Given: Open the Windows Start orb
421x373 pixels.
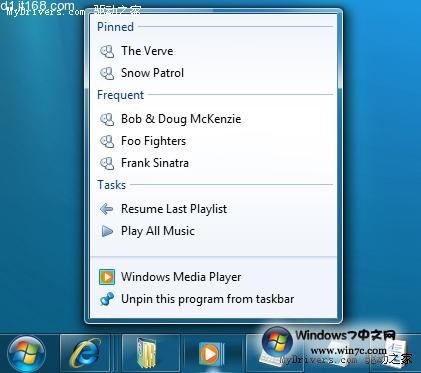Looking at the screenshot, I should click(26, 354).
